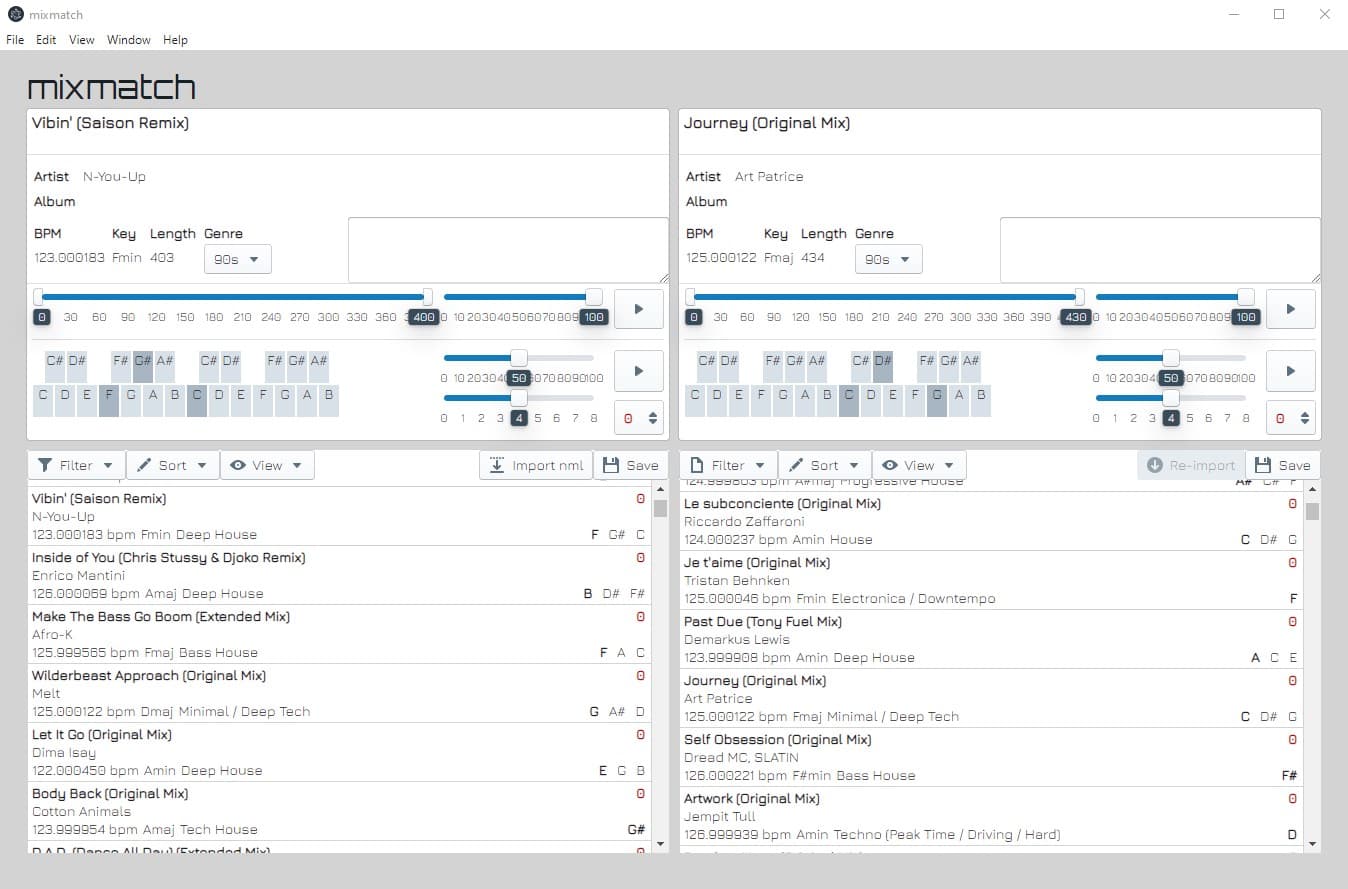This screenshot has height=889, width=1348.
Task: Open the Sort dropdown of right list
Action: [x=824, y=465]
